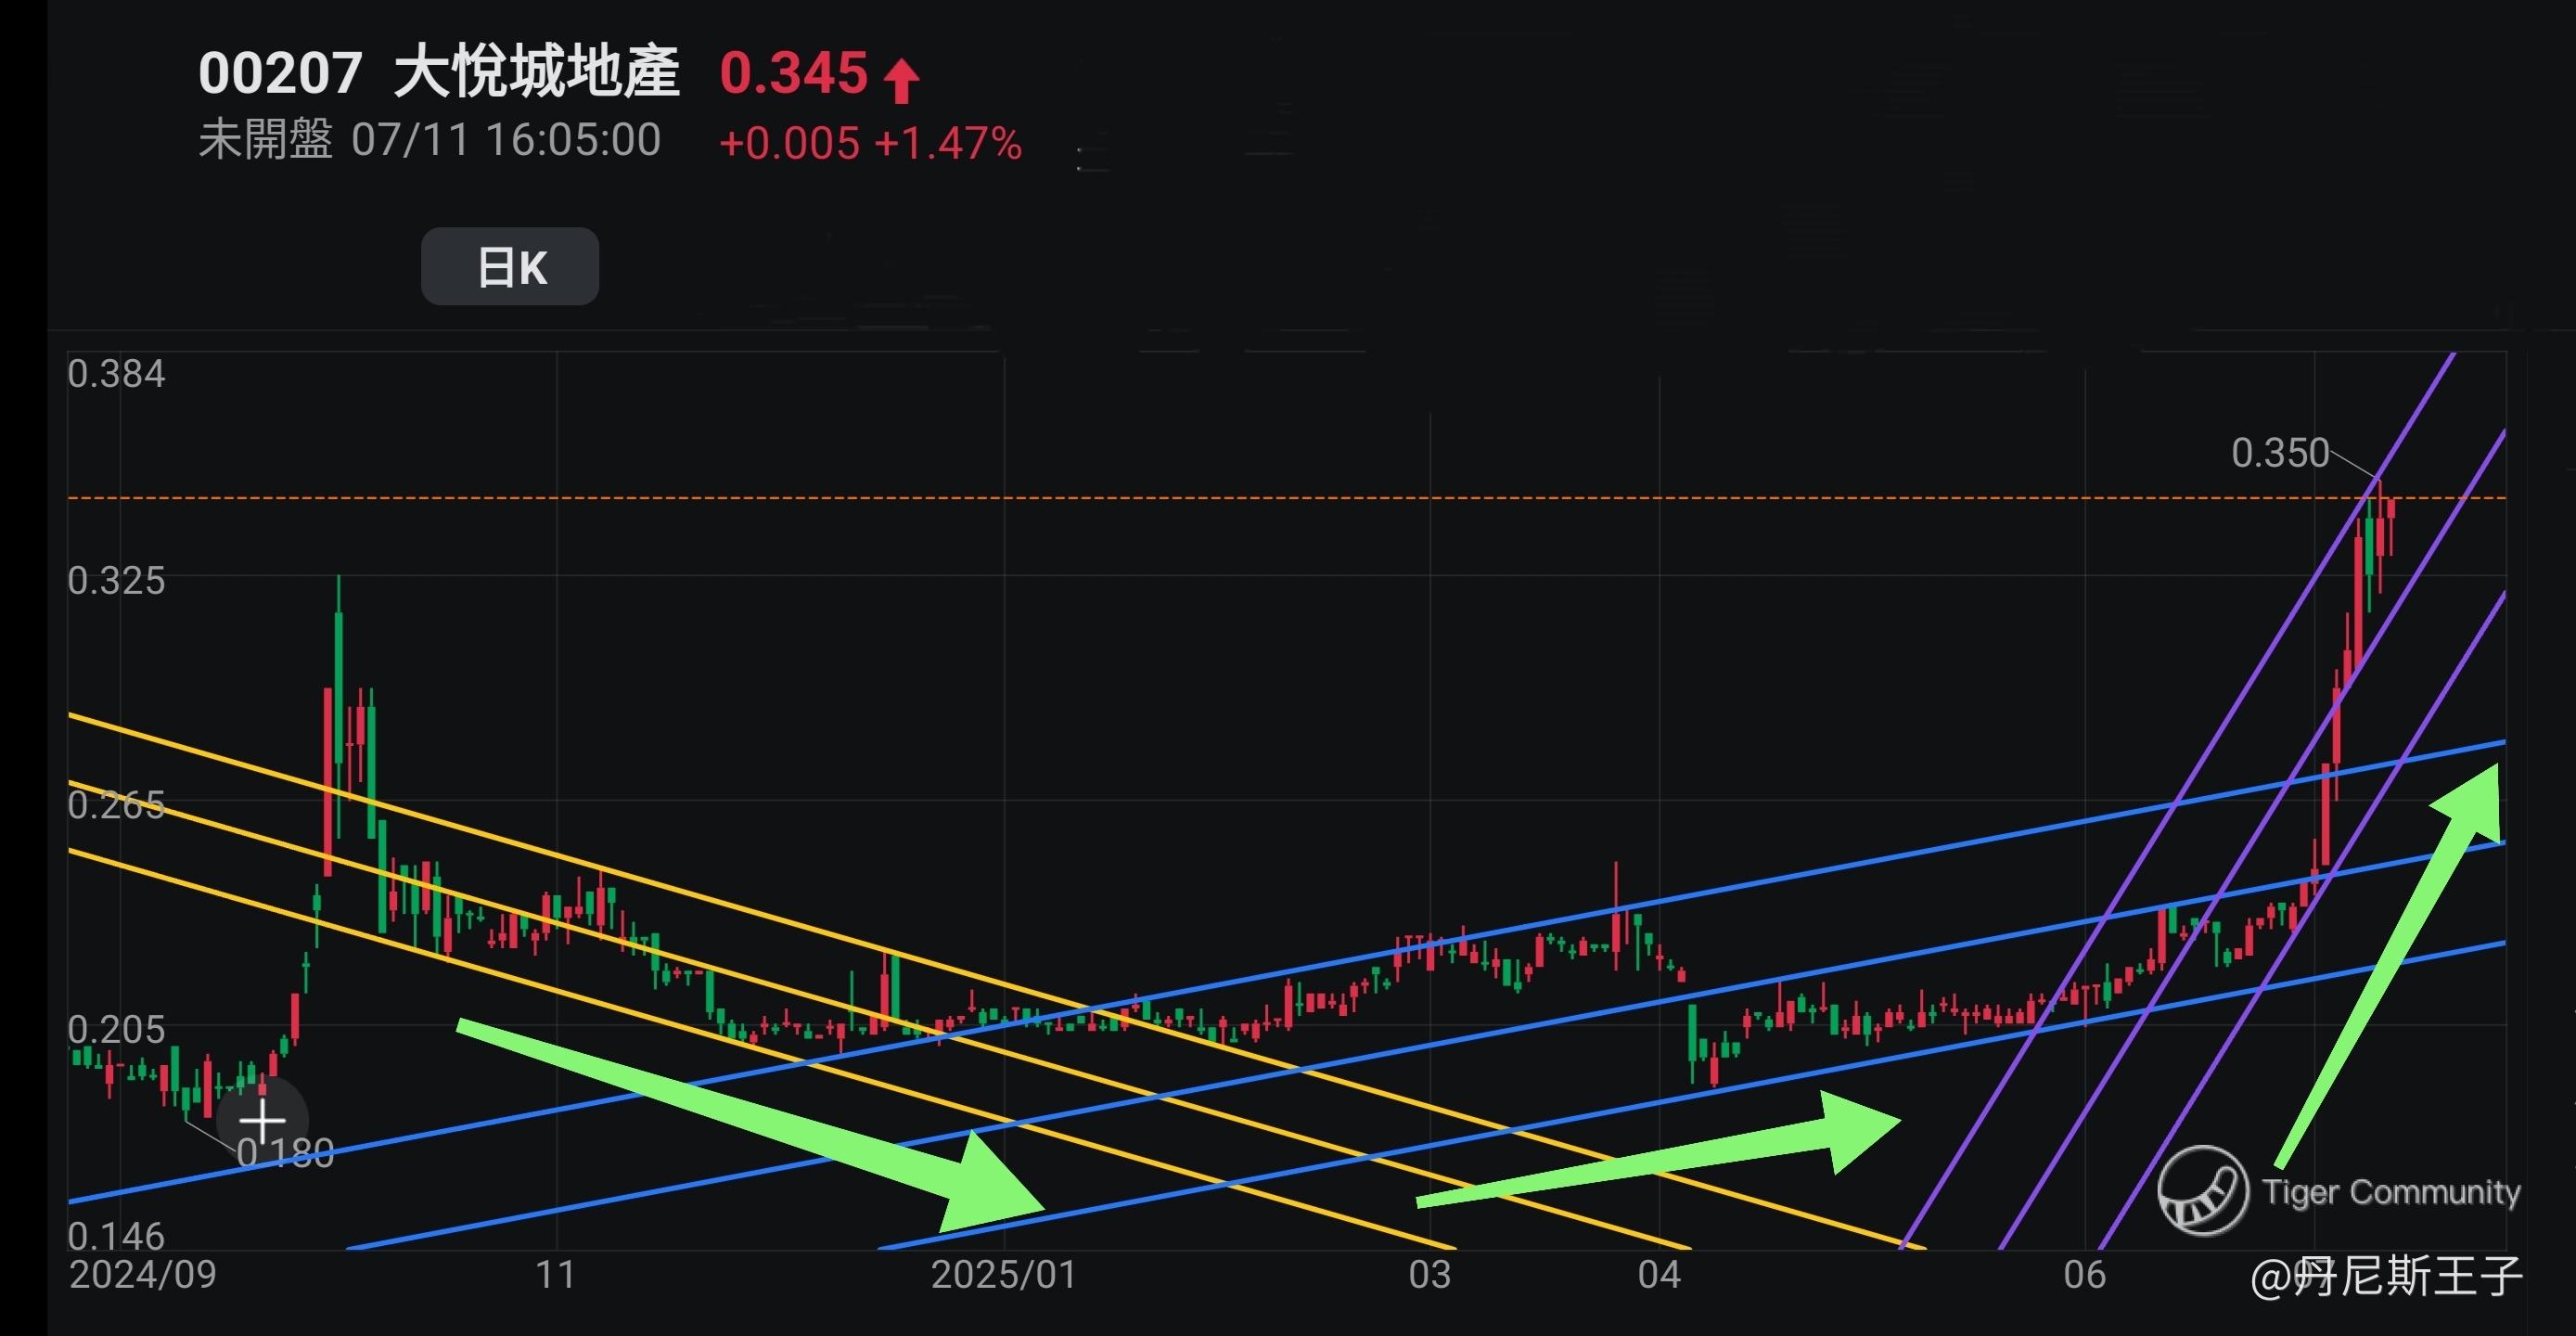
Task: Click the market status 未開盤 07/11 16:05:00
Action: (x=430, y=140)
